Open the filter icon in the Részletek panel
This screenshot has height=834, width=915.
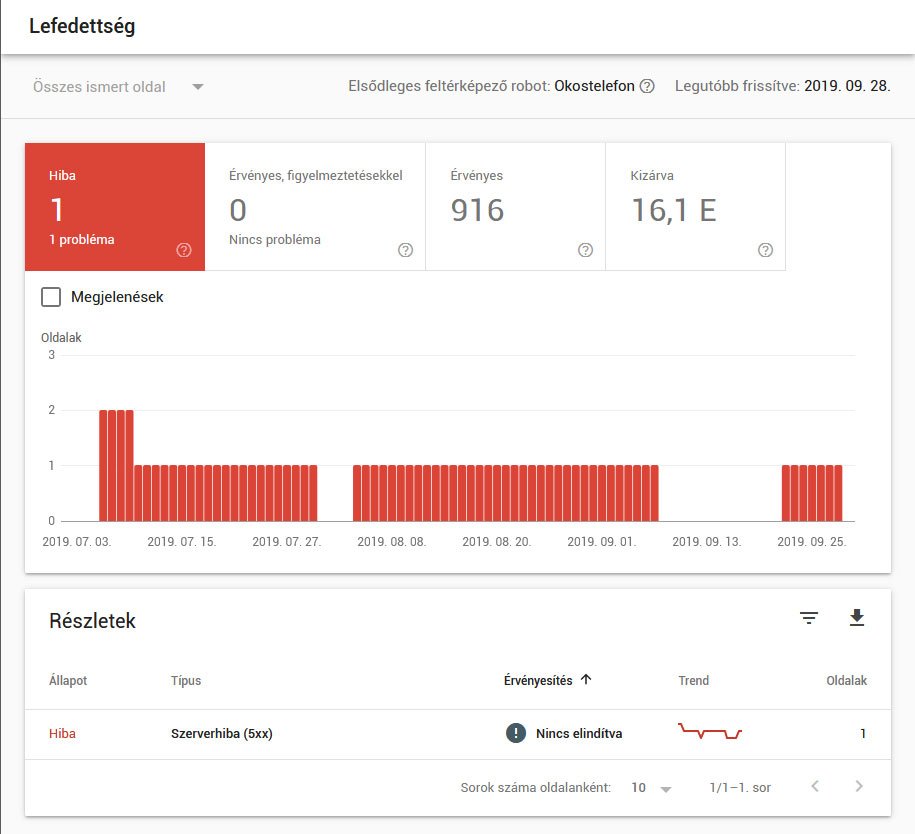pyautogui.click(x=810, y=618)
